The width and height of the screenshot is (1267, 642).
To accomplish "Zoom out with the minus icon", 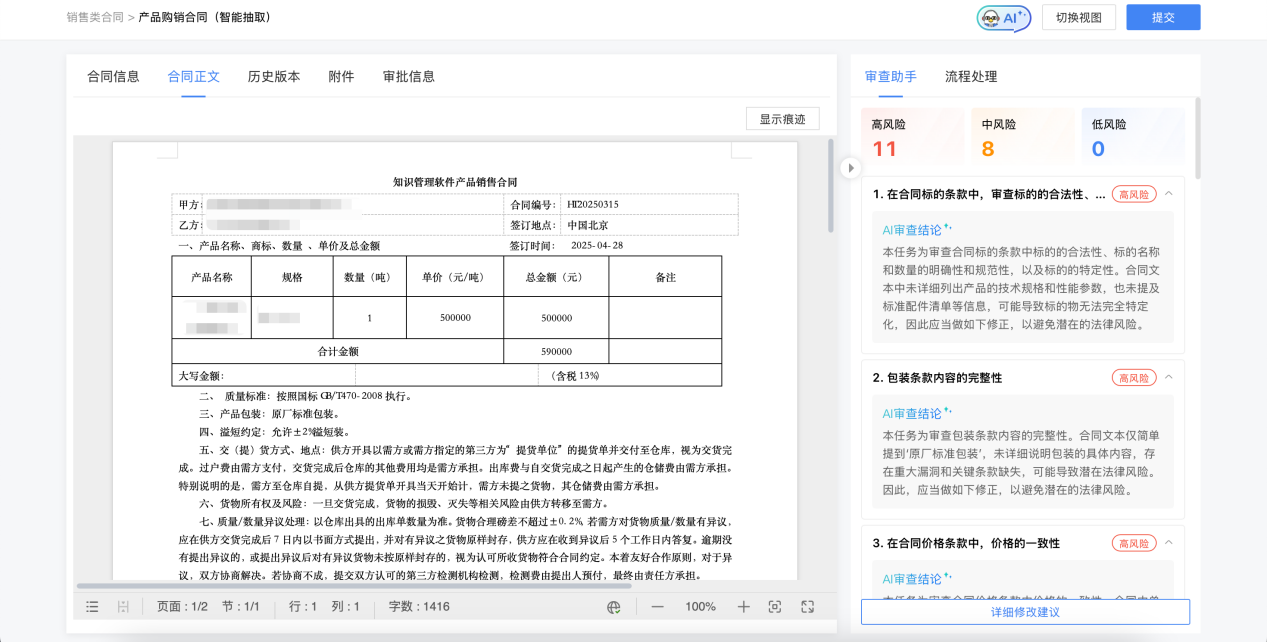I will [657, 607].
